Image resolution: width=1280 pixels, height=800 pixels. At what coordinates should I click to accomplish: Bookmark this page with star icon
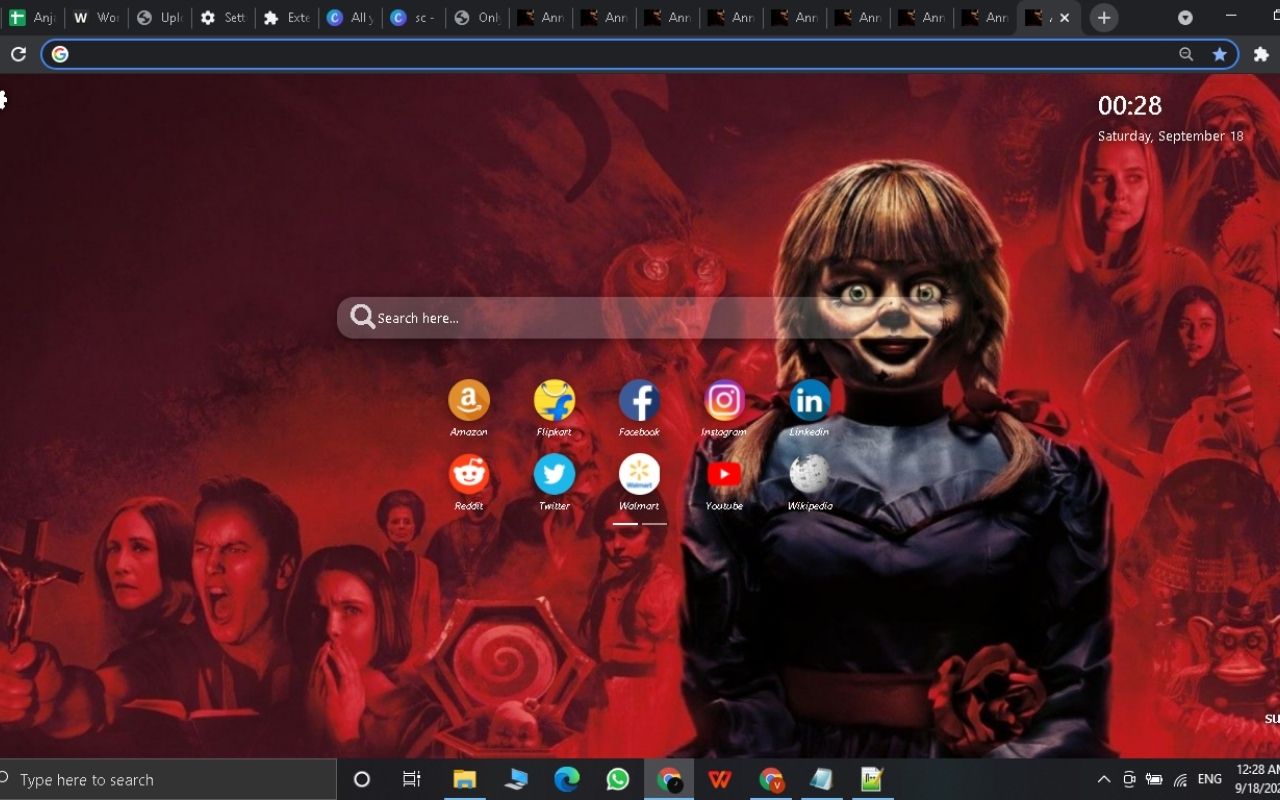1219,54
